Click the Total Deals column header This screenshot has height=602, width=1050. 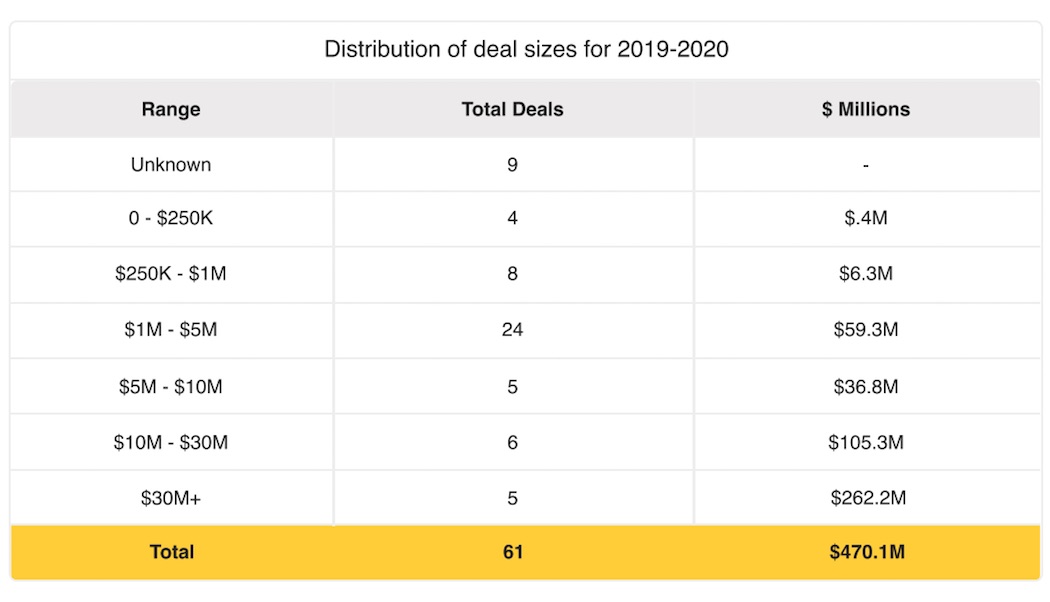[512, 109]
